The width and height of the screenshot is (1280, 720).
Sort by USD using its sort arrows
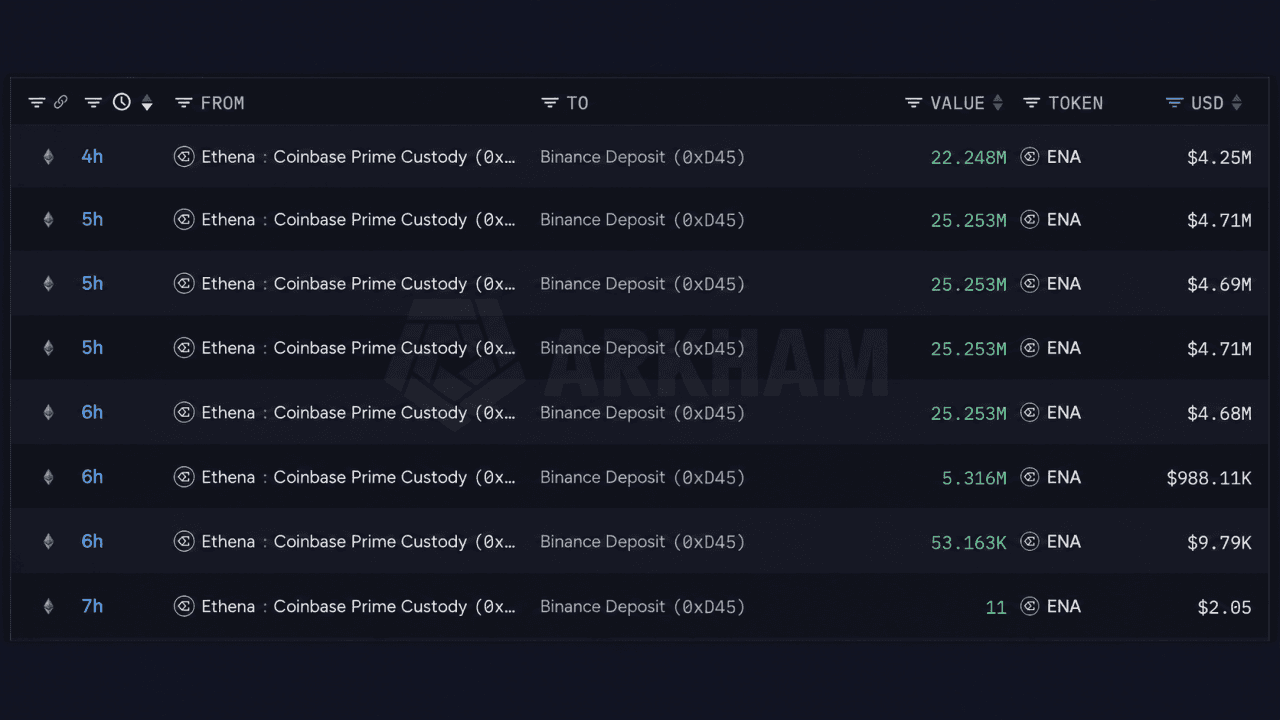point(1237,102)
